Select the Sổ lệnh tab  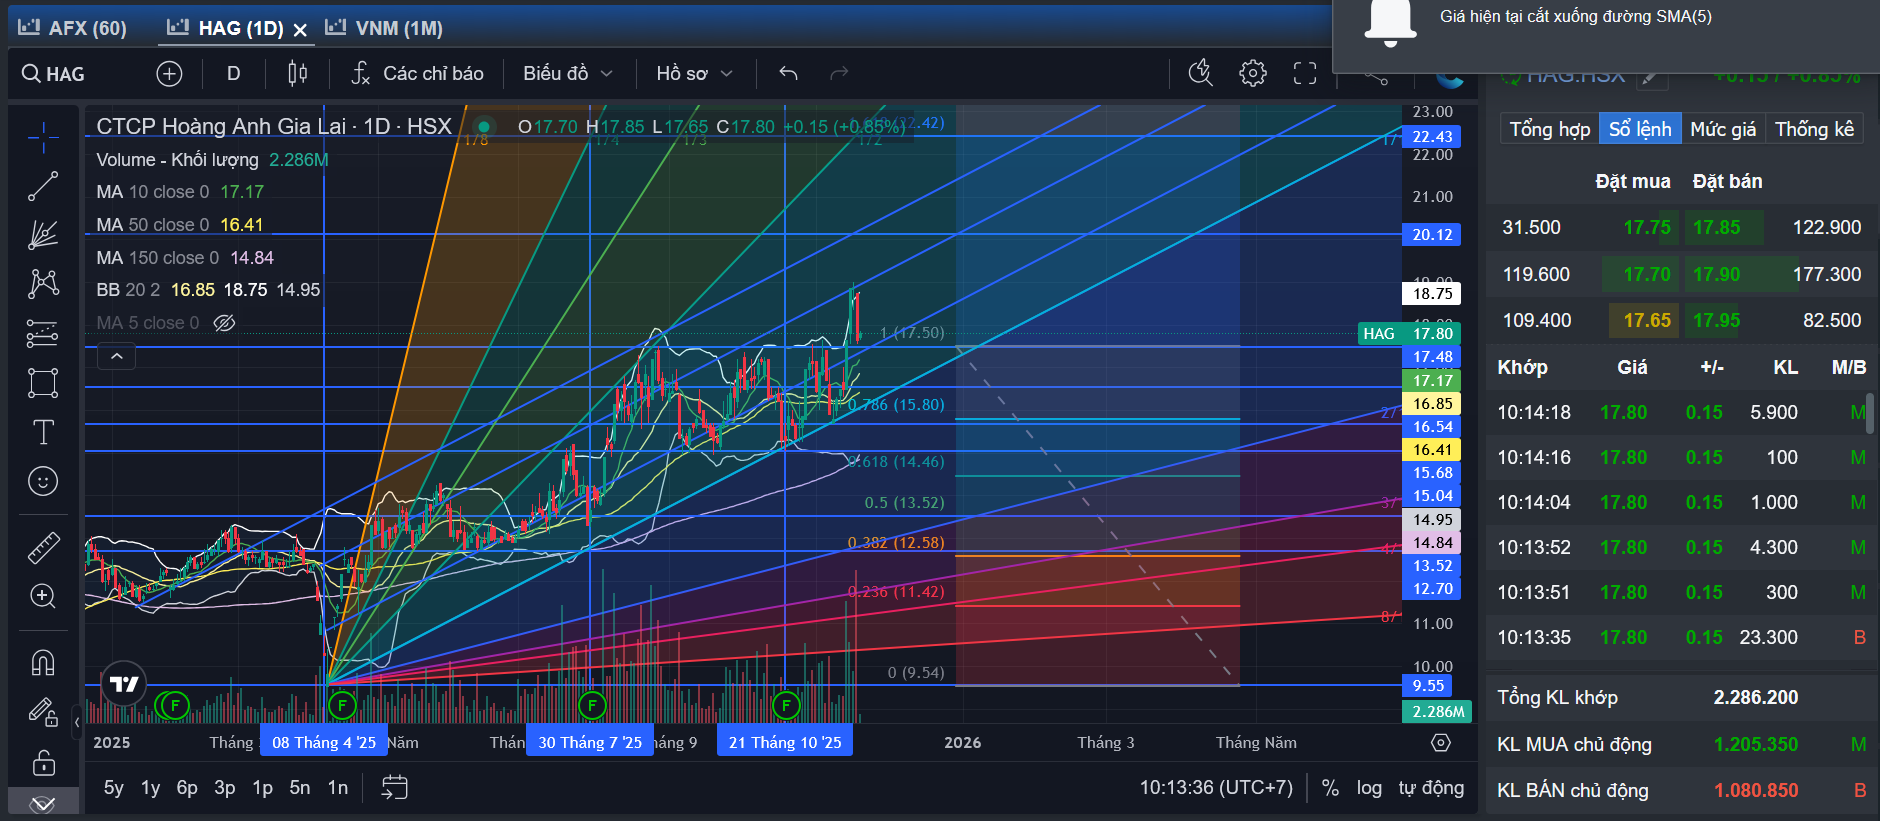click(1640, 129)
